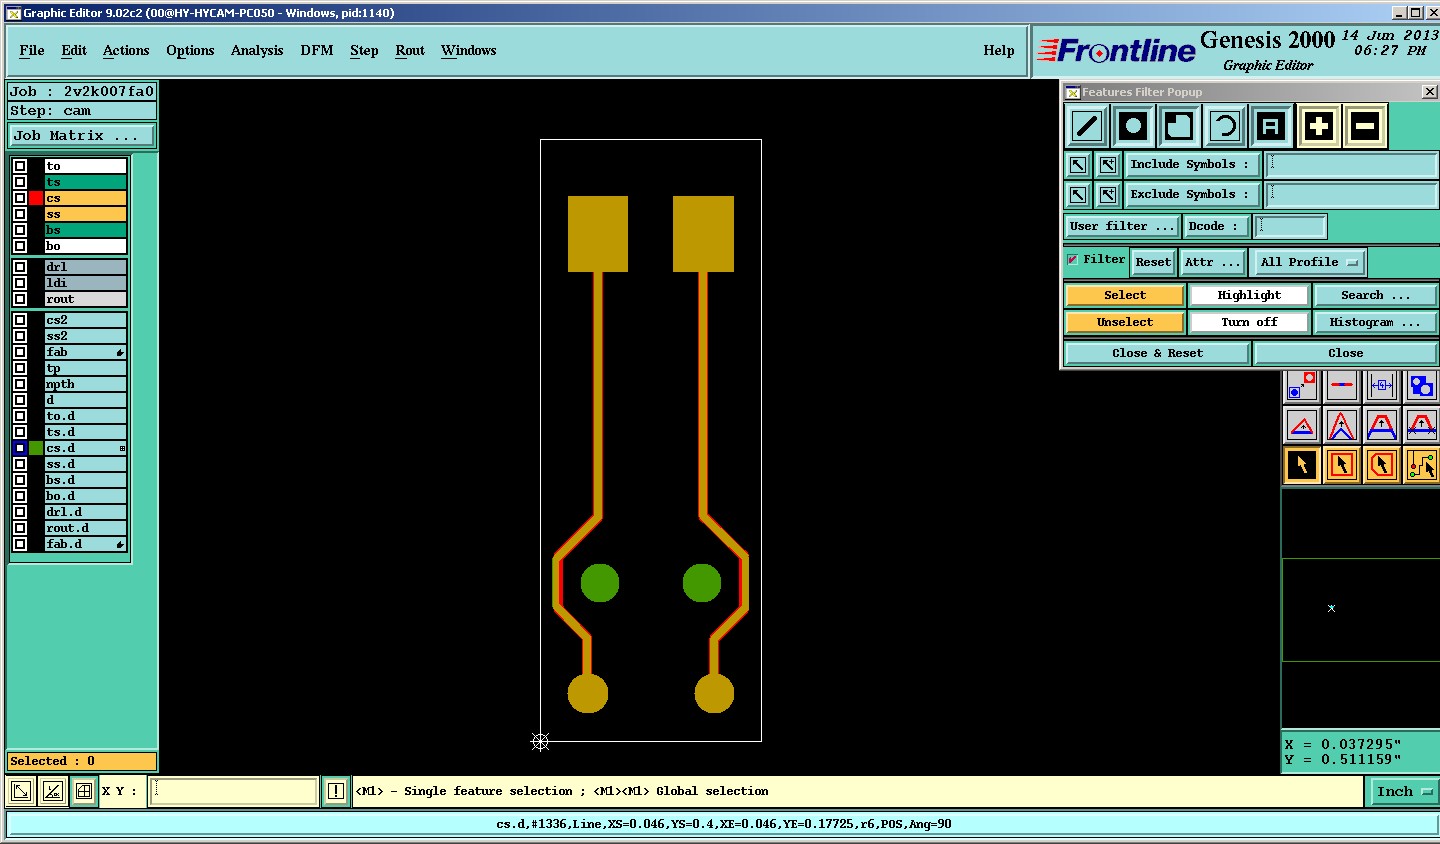This screenshot has height=844, width=1440.
Task: Click arrow-plus icon beside Exclude Symbols
Action: [x=1108, y=194]
